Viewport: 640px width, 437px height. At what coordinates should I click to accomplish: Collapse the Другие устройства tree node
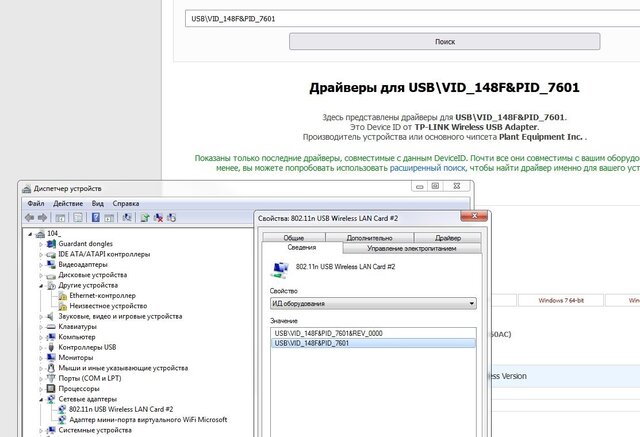[x=42, y=285]
